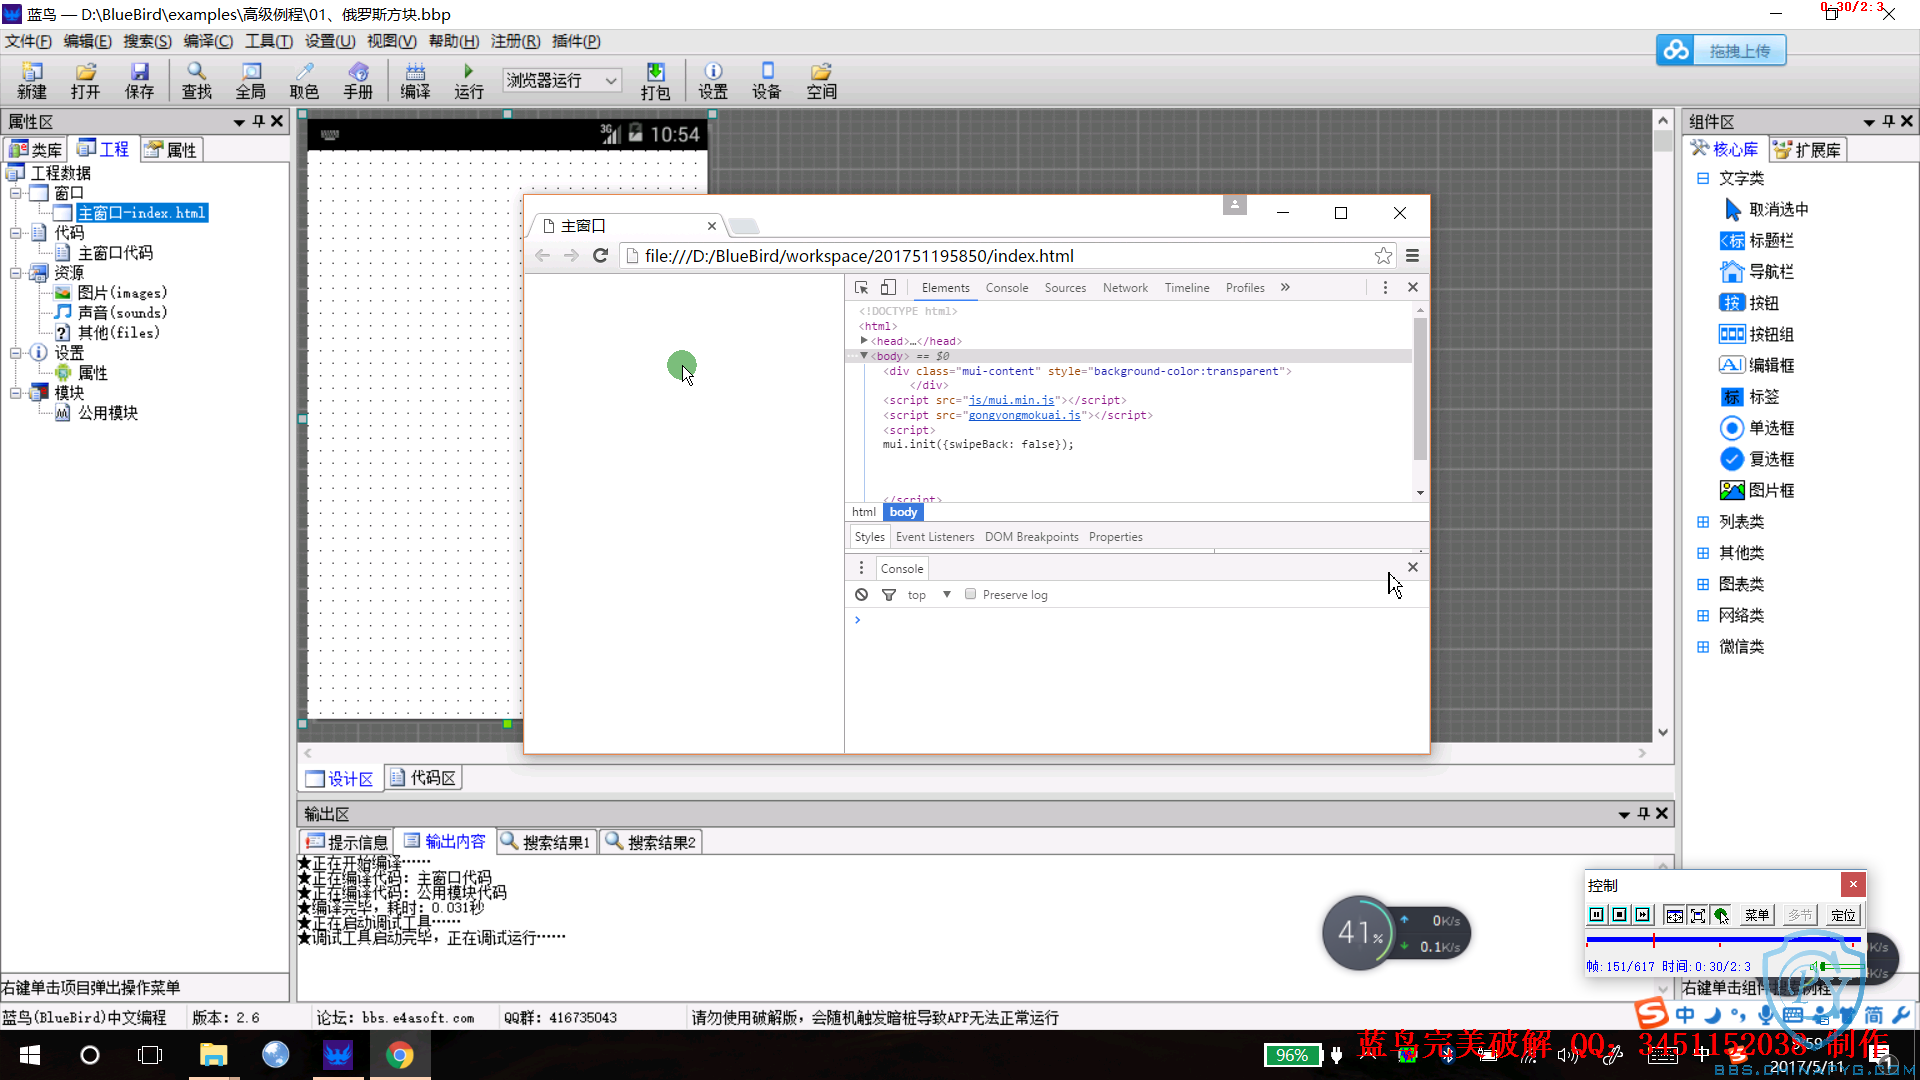
Task: Toggle Preserve log checkbox in Console
Action: coord(969,593)
